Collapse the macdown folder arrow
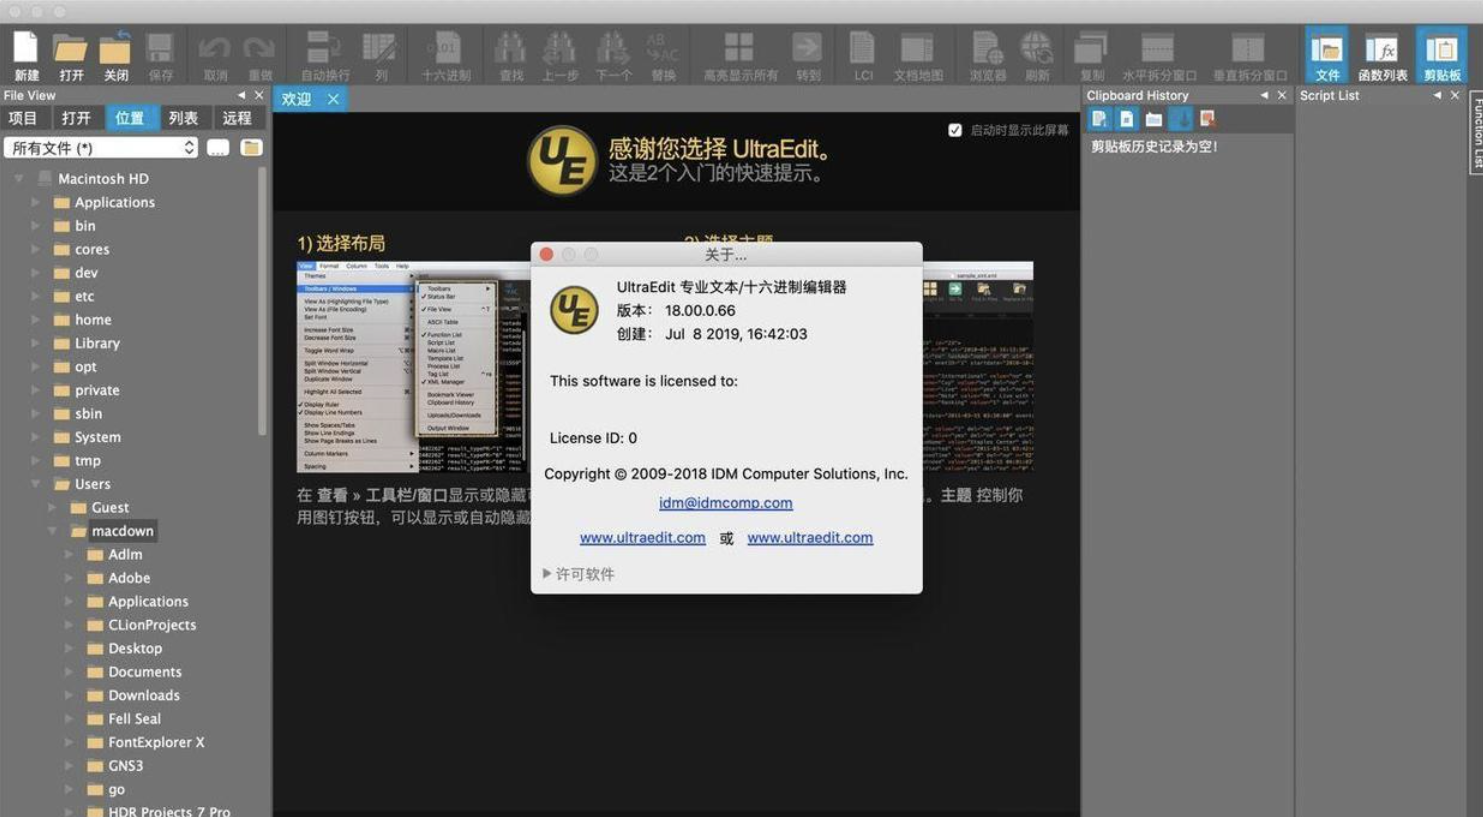 (53, 531)
